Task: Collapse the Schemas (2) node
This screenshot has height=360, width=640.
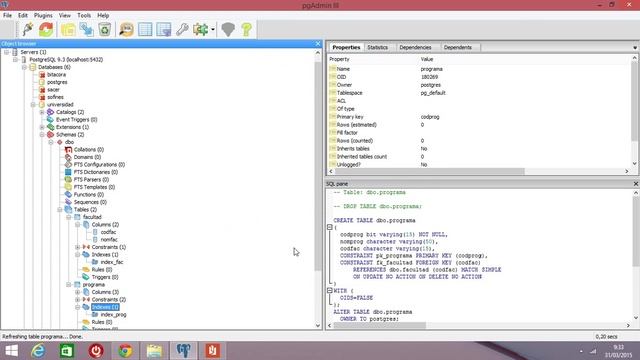Action: point(42,134)
